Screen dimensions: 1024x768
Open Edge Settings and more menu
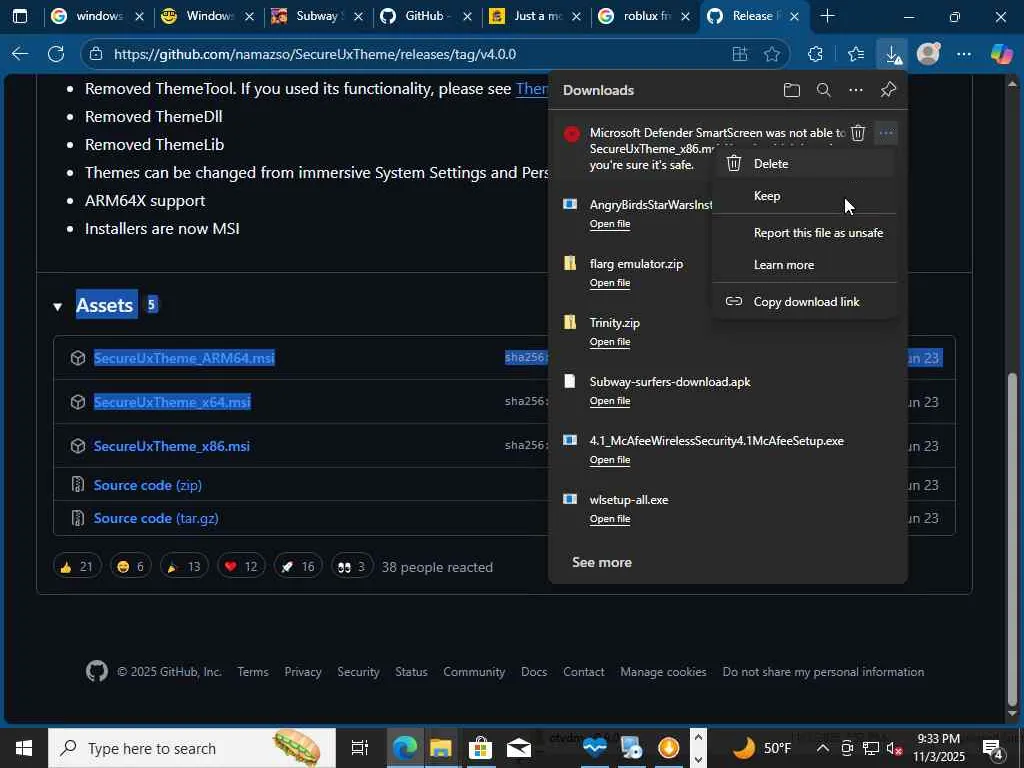tap(963, 54)
